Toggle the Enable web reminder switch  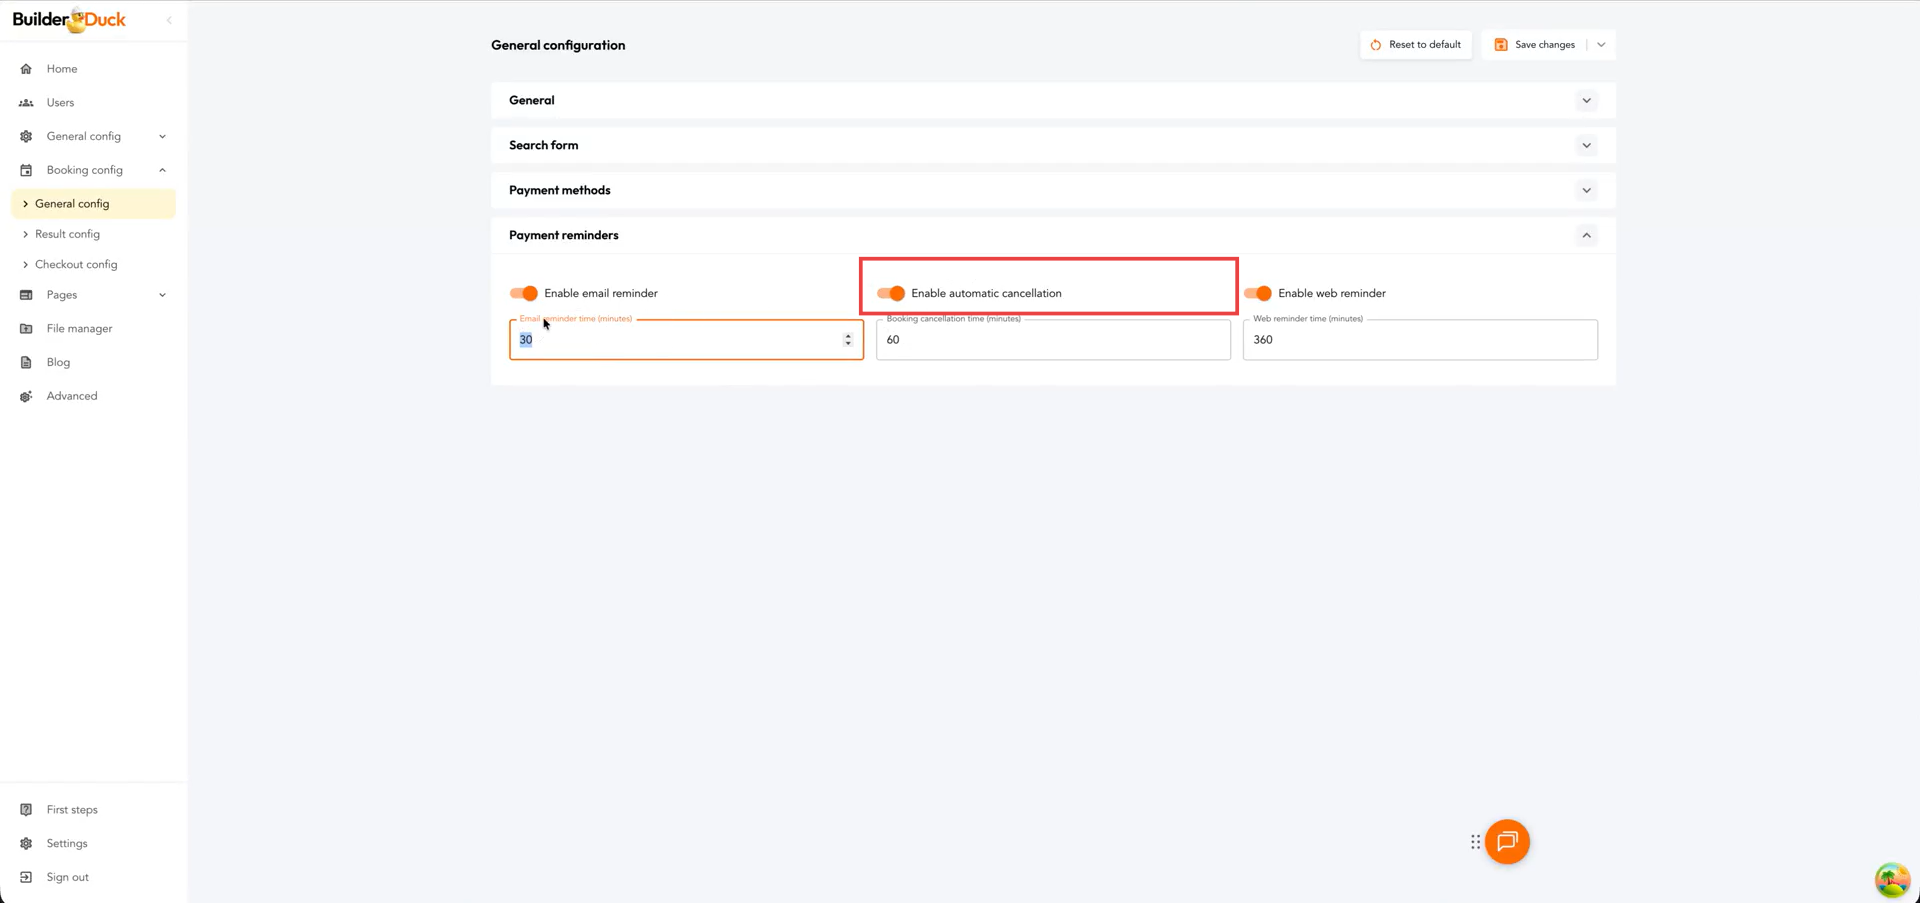click(1258, 293)
